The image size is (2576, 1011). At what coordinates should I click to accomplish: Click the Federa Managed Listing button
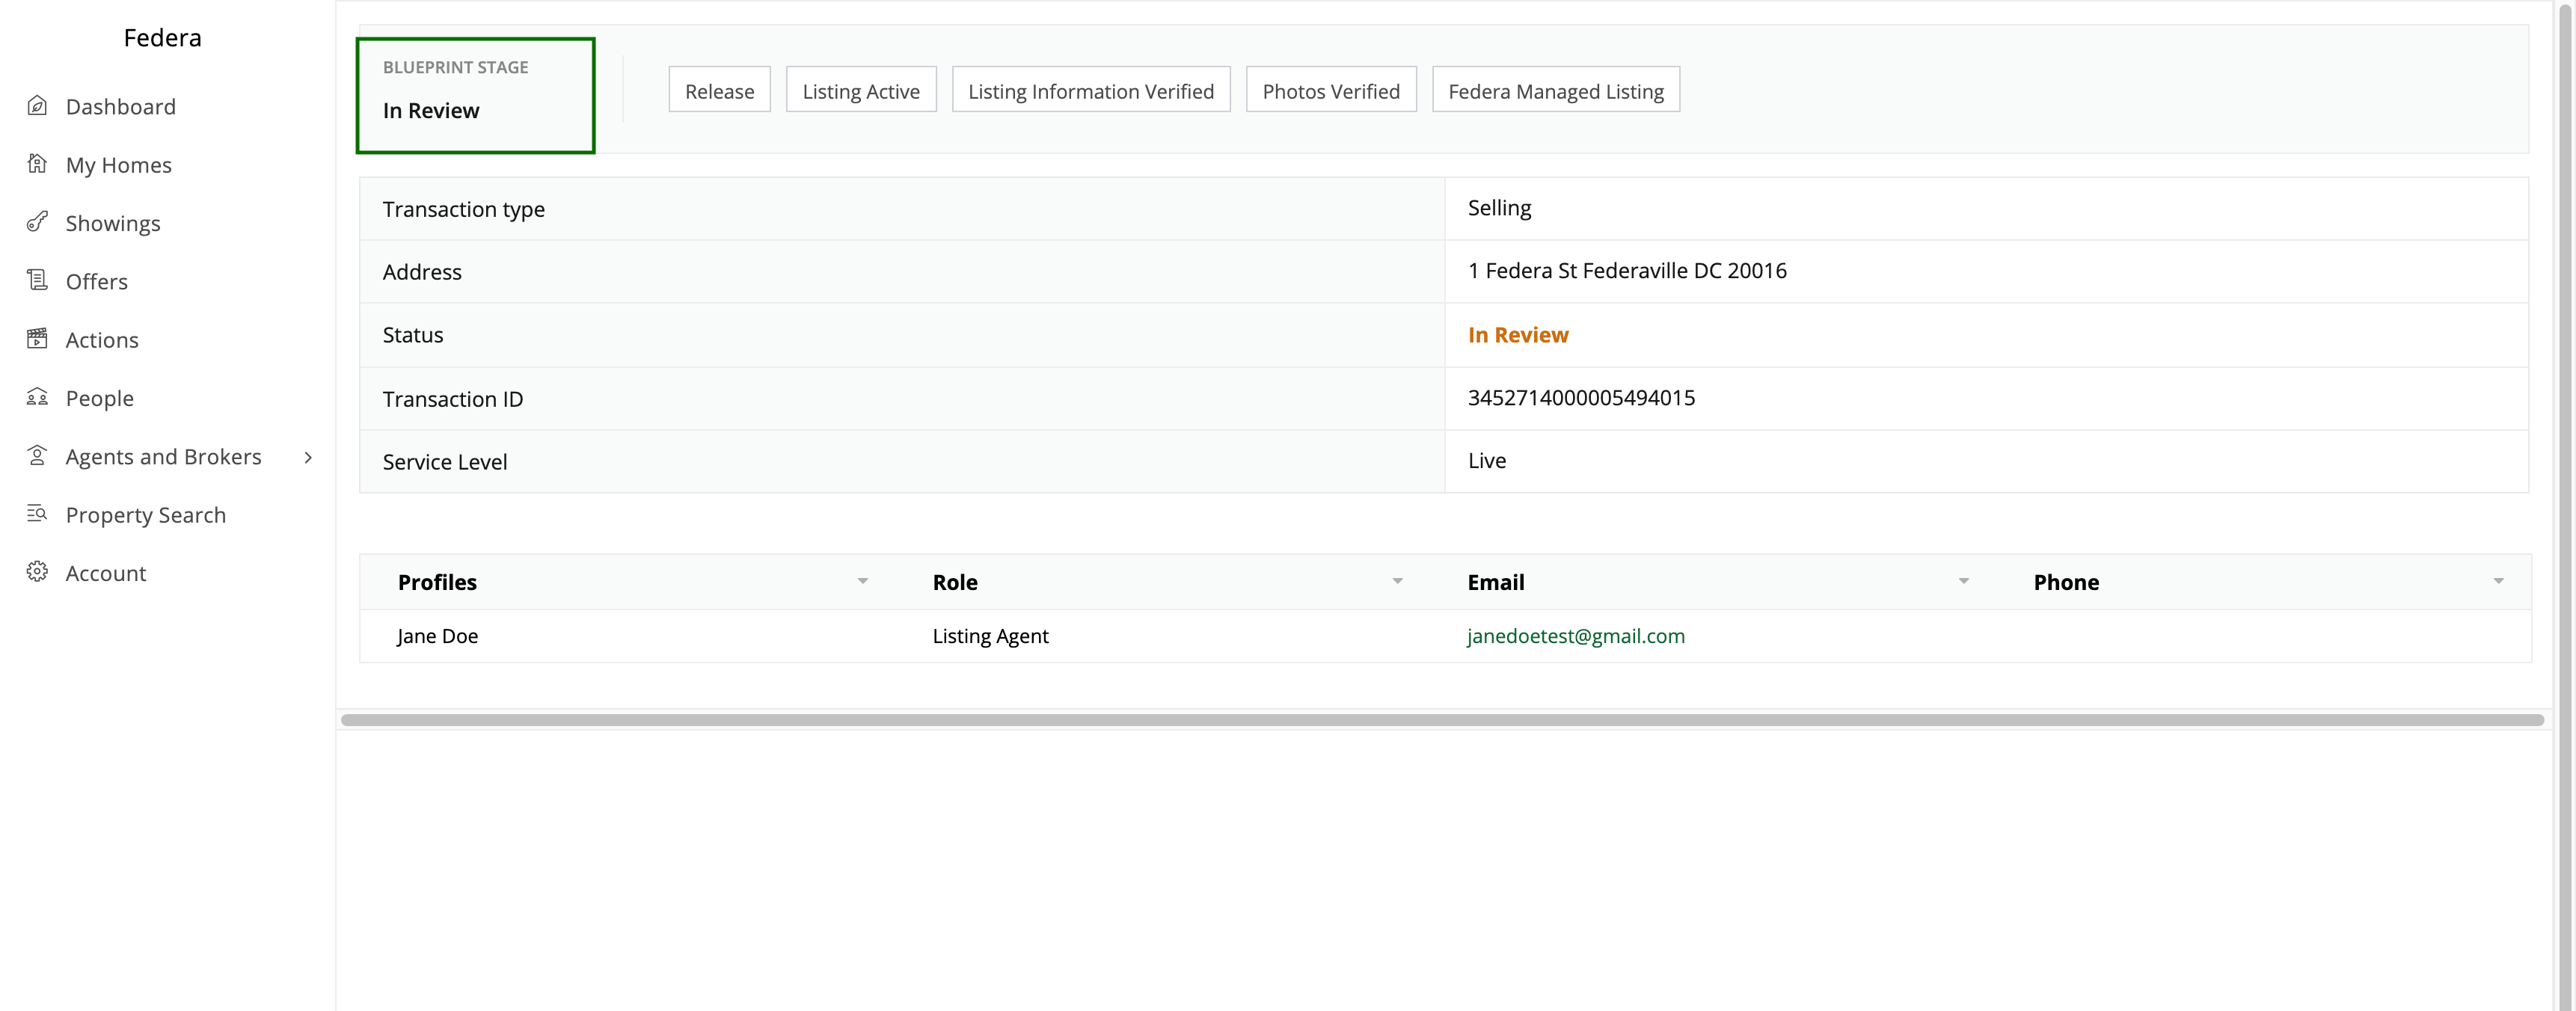point(1556,90)
